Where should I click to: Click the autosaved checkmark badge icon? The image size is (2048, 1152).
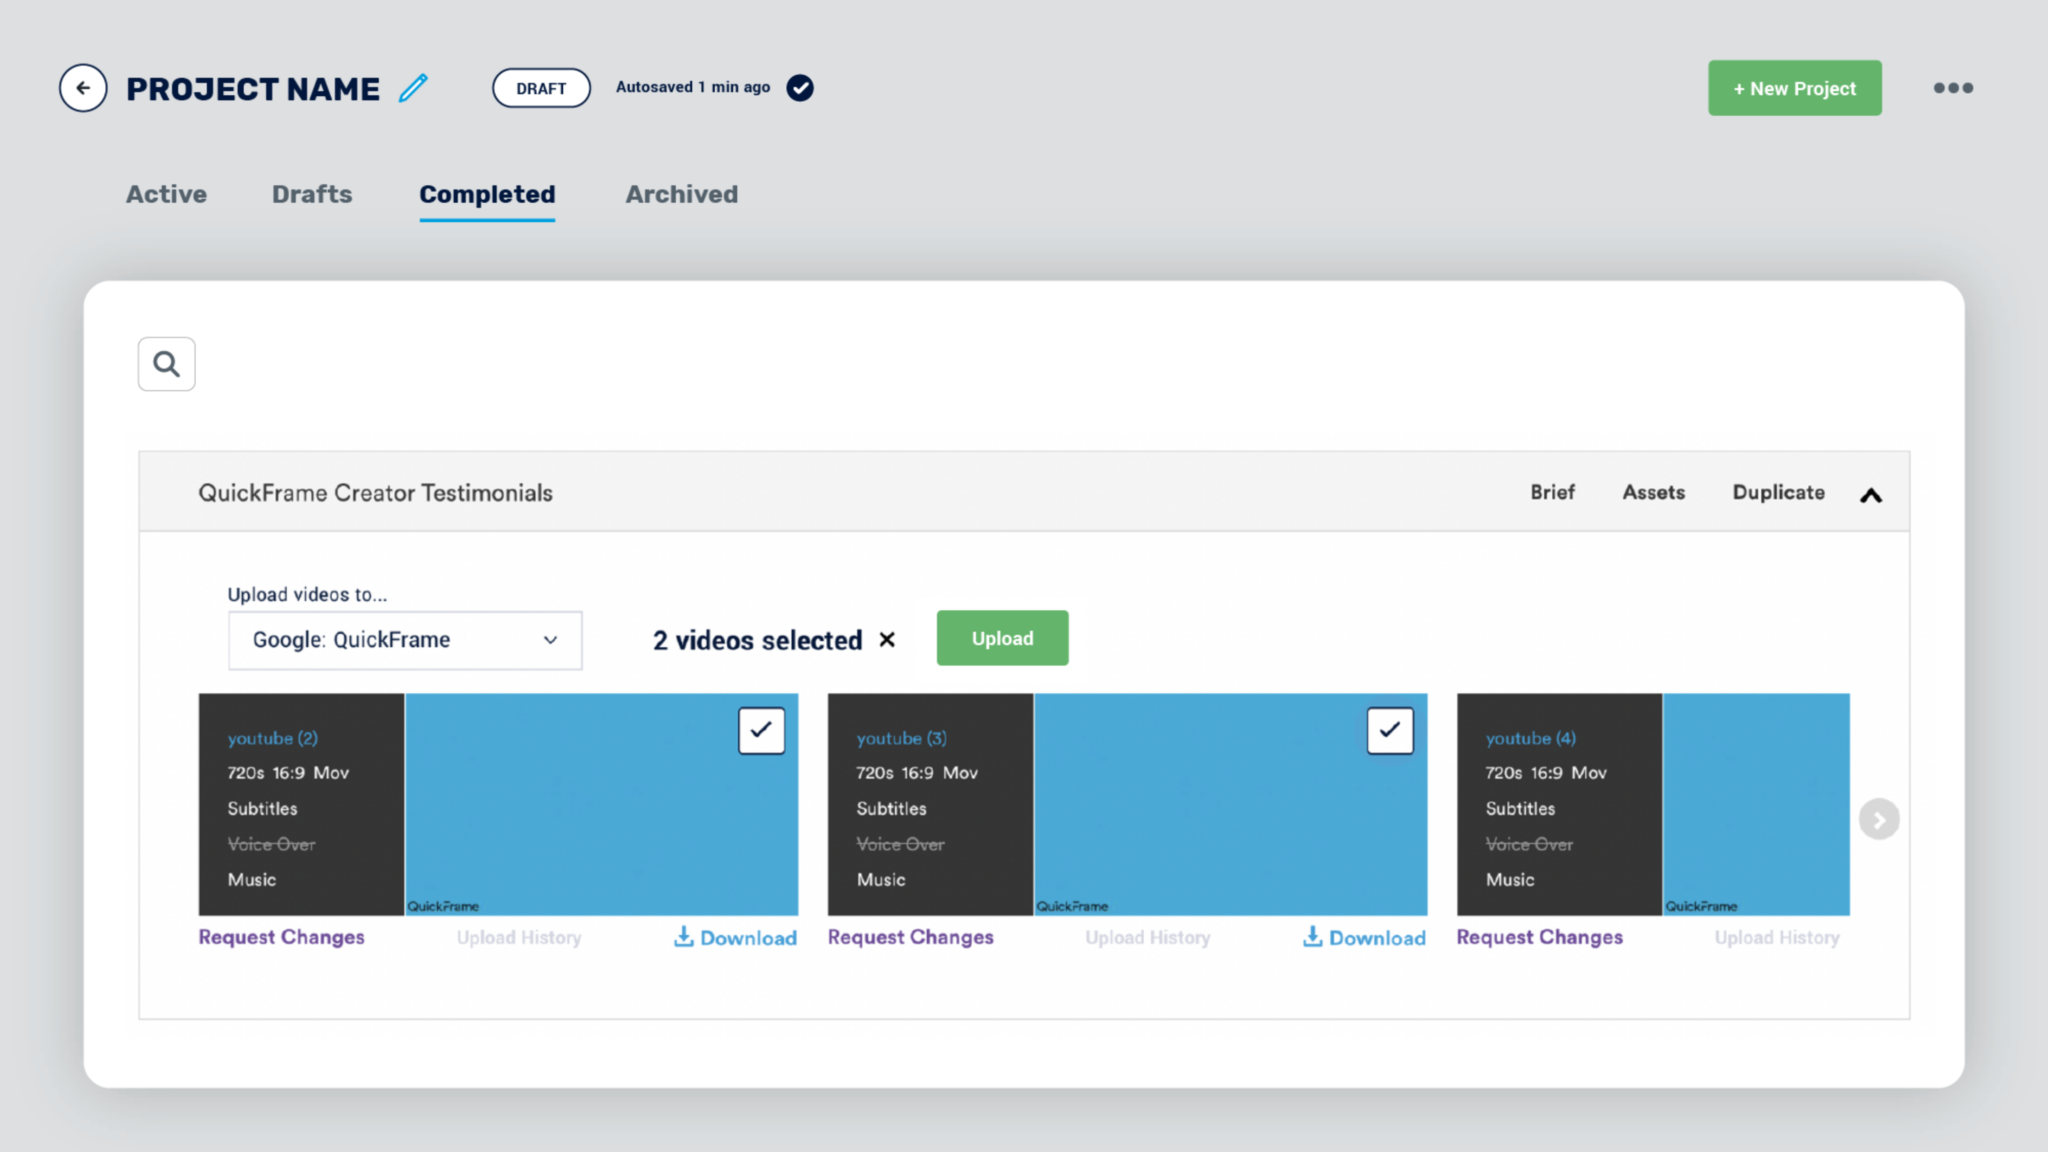tap(800, 88)
